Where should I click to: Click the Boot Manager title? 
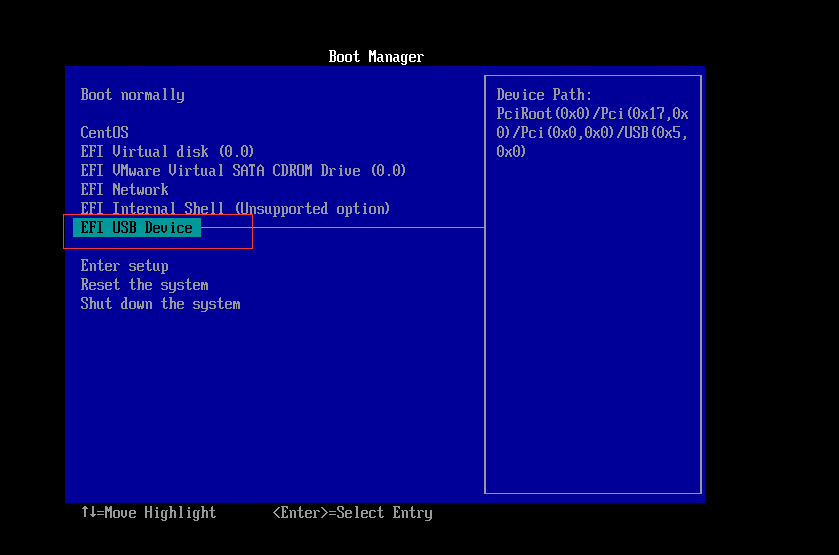click(x=376, y=57)
